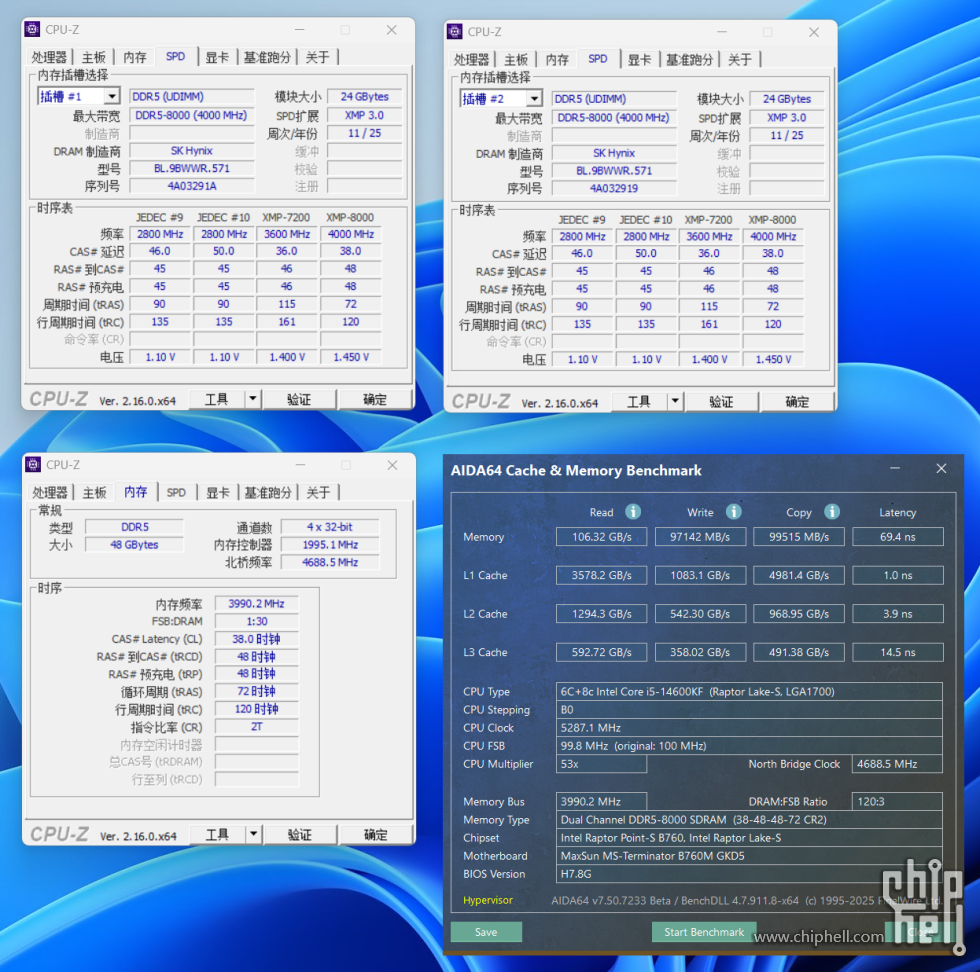Viewport: 980px width, 972px height.
Task: Click Save button in AIDA64
Action: (x=486, y=932)
